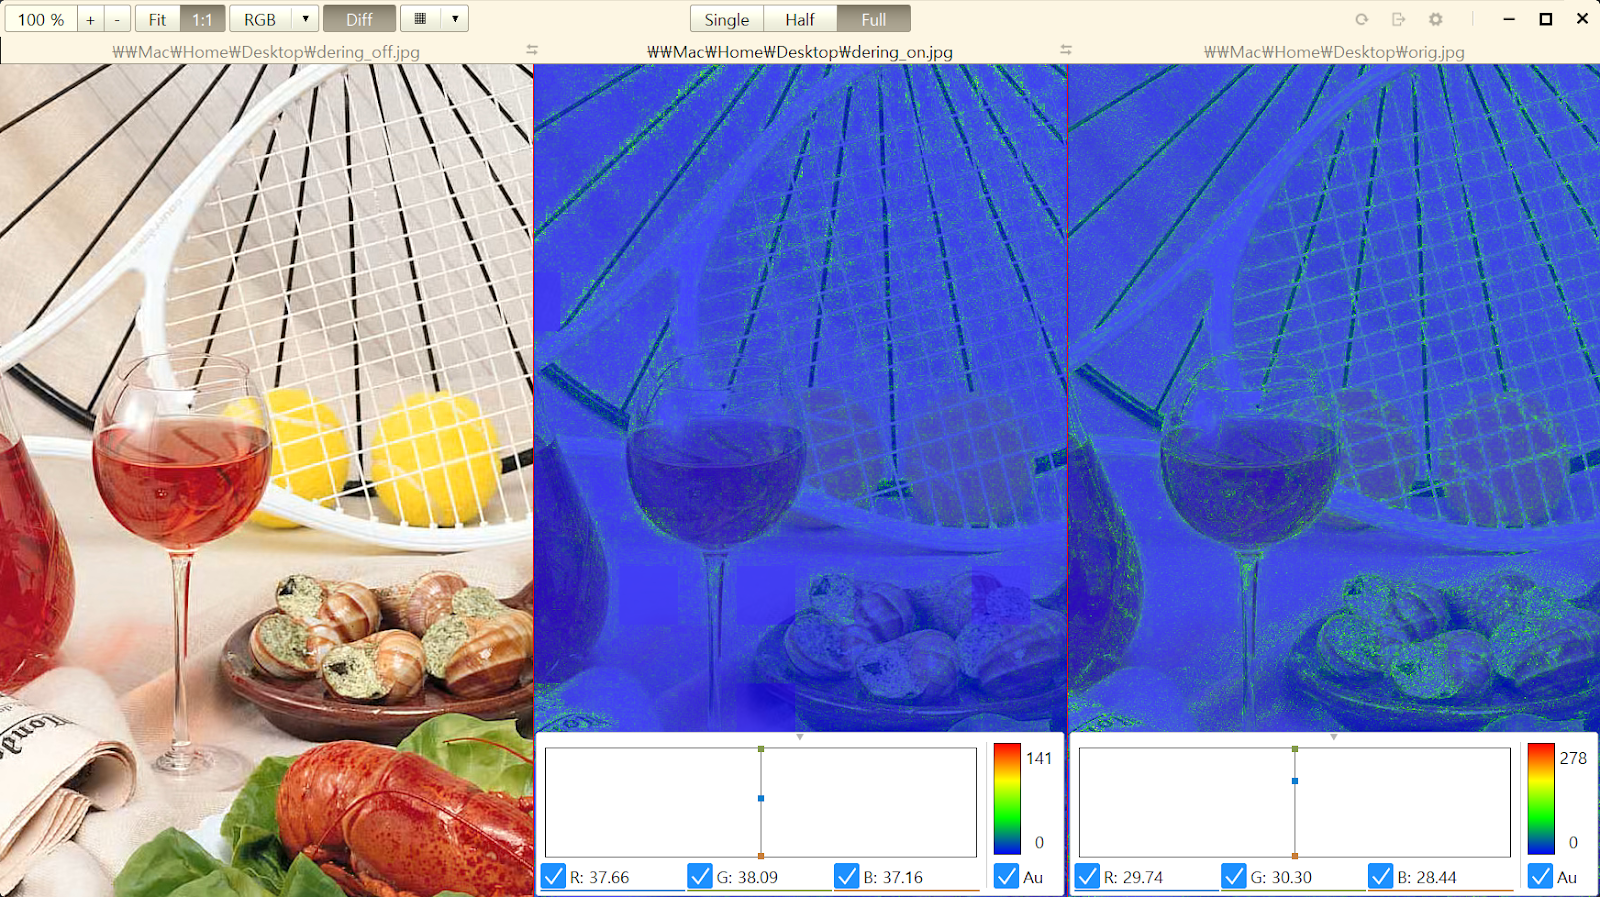1600x897 pixels.
Task: Click the zoom out minus button
Action: (117, 19)
